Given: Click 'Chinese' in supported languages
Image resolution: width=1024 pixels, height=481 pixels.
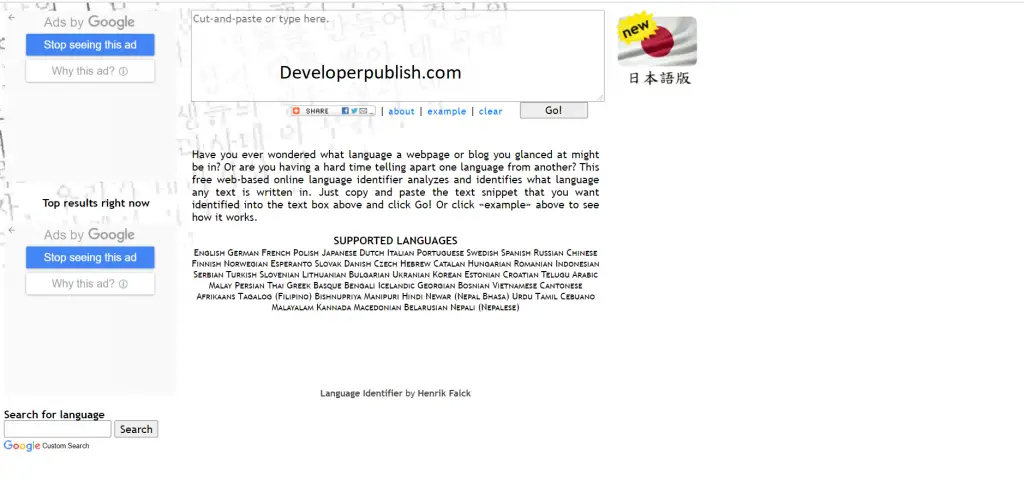Looking at the screenshot, I should [582, 253].
